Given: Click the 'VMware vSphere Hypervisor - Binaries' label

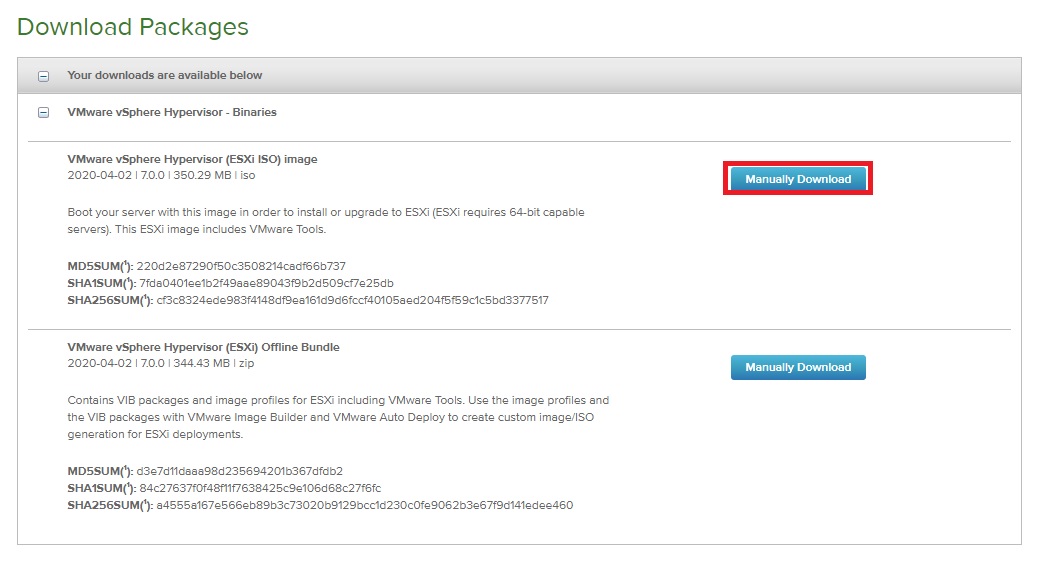Looking at the screenshot, I should pyautogui.click(x=172, y=112).
